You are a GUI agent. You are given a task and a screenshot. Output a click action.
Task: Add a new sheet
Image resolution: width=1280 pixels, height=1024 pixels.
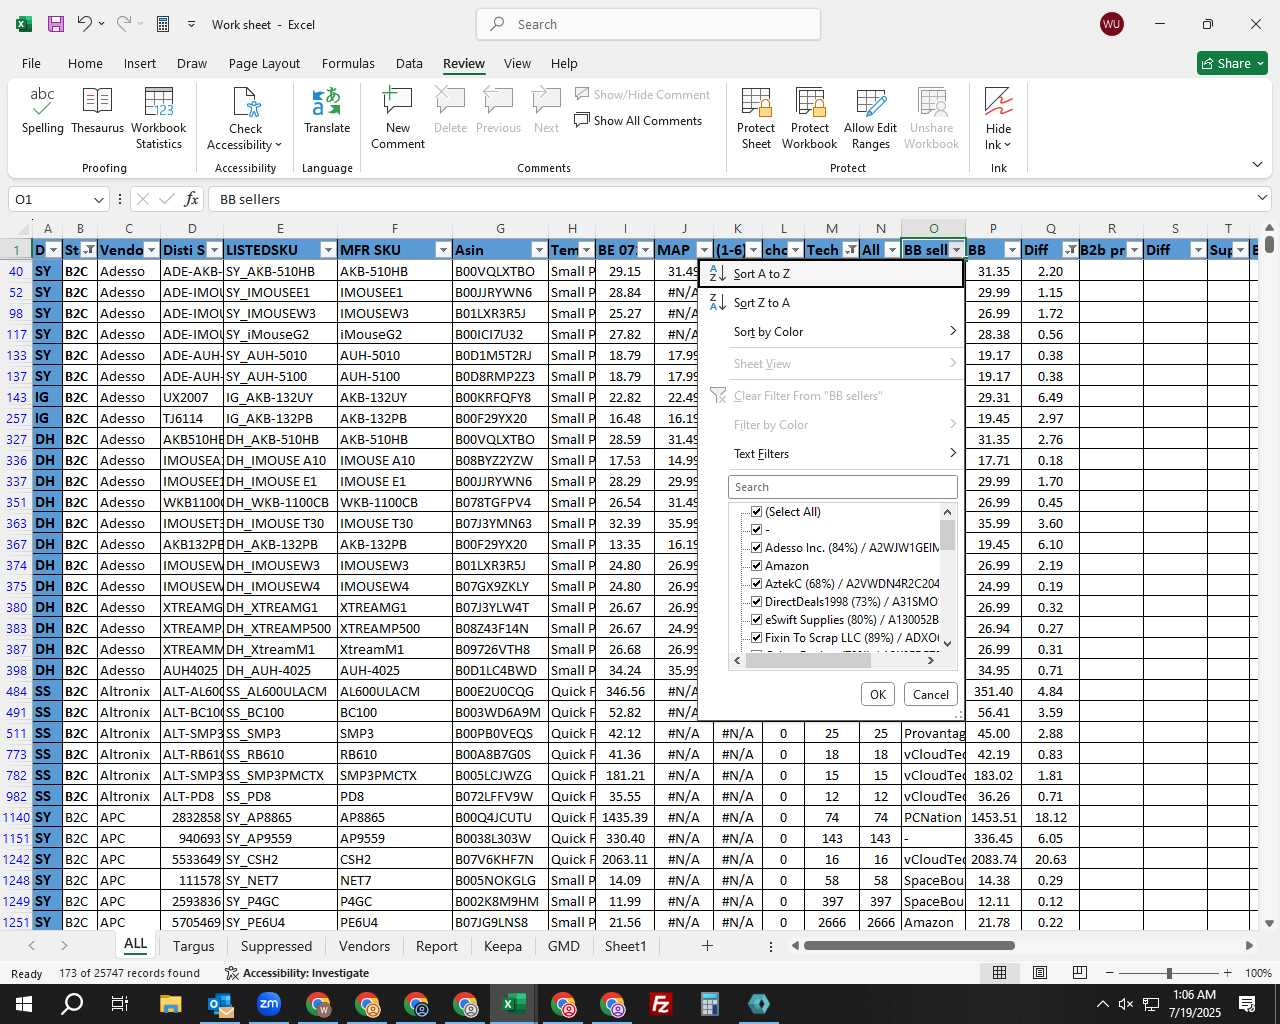coord(707,946)
